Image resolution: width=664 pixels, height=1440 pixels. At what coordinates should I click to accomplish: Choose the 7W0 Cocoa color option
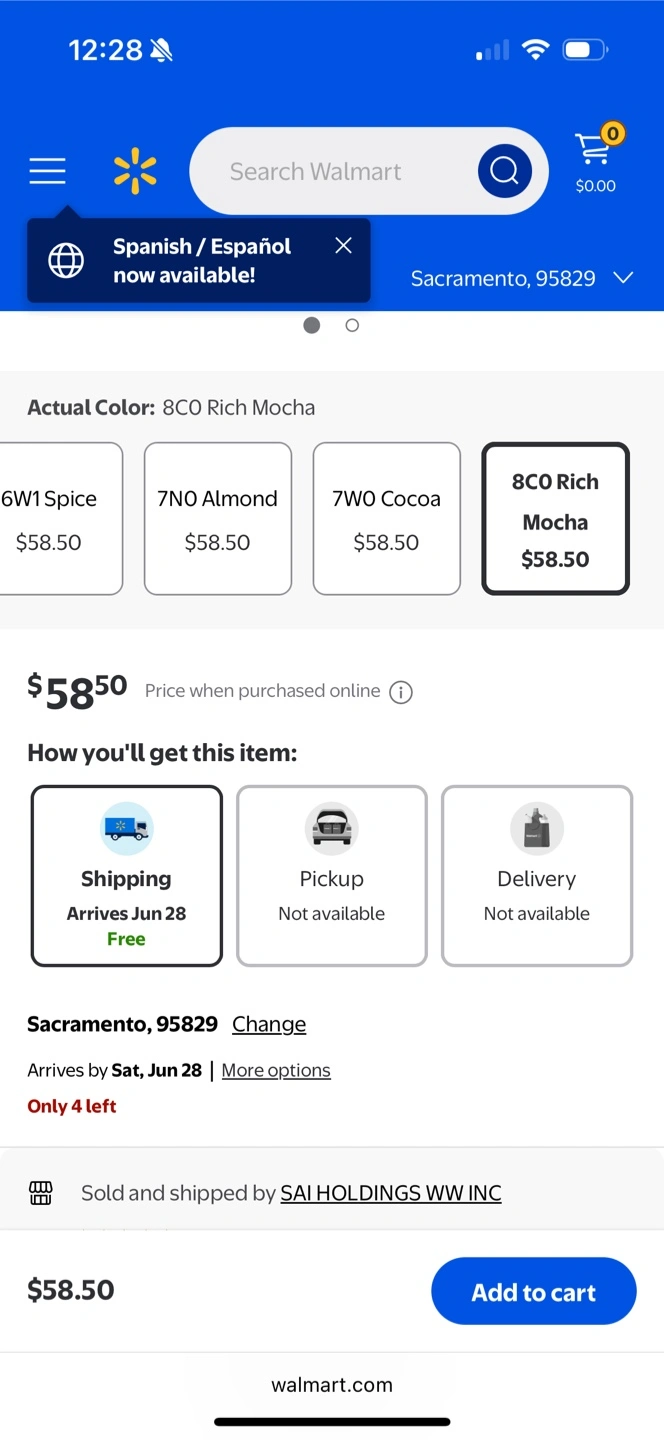point(386,519)
